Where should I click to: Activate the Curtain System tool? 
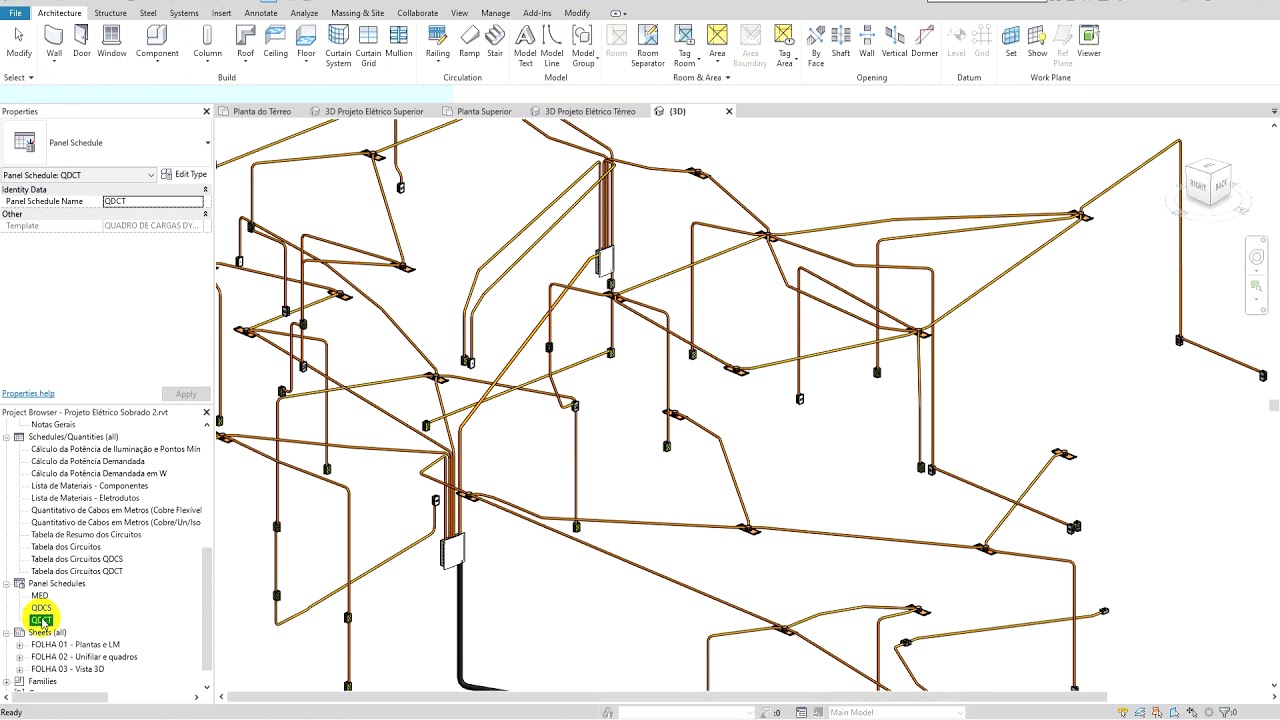coord(338,47)
